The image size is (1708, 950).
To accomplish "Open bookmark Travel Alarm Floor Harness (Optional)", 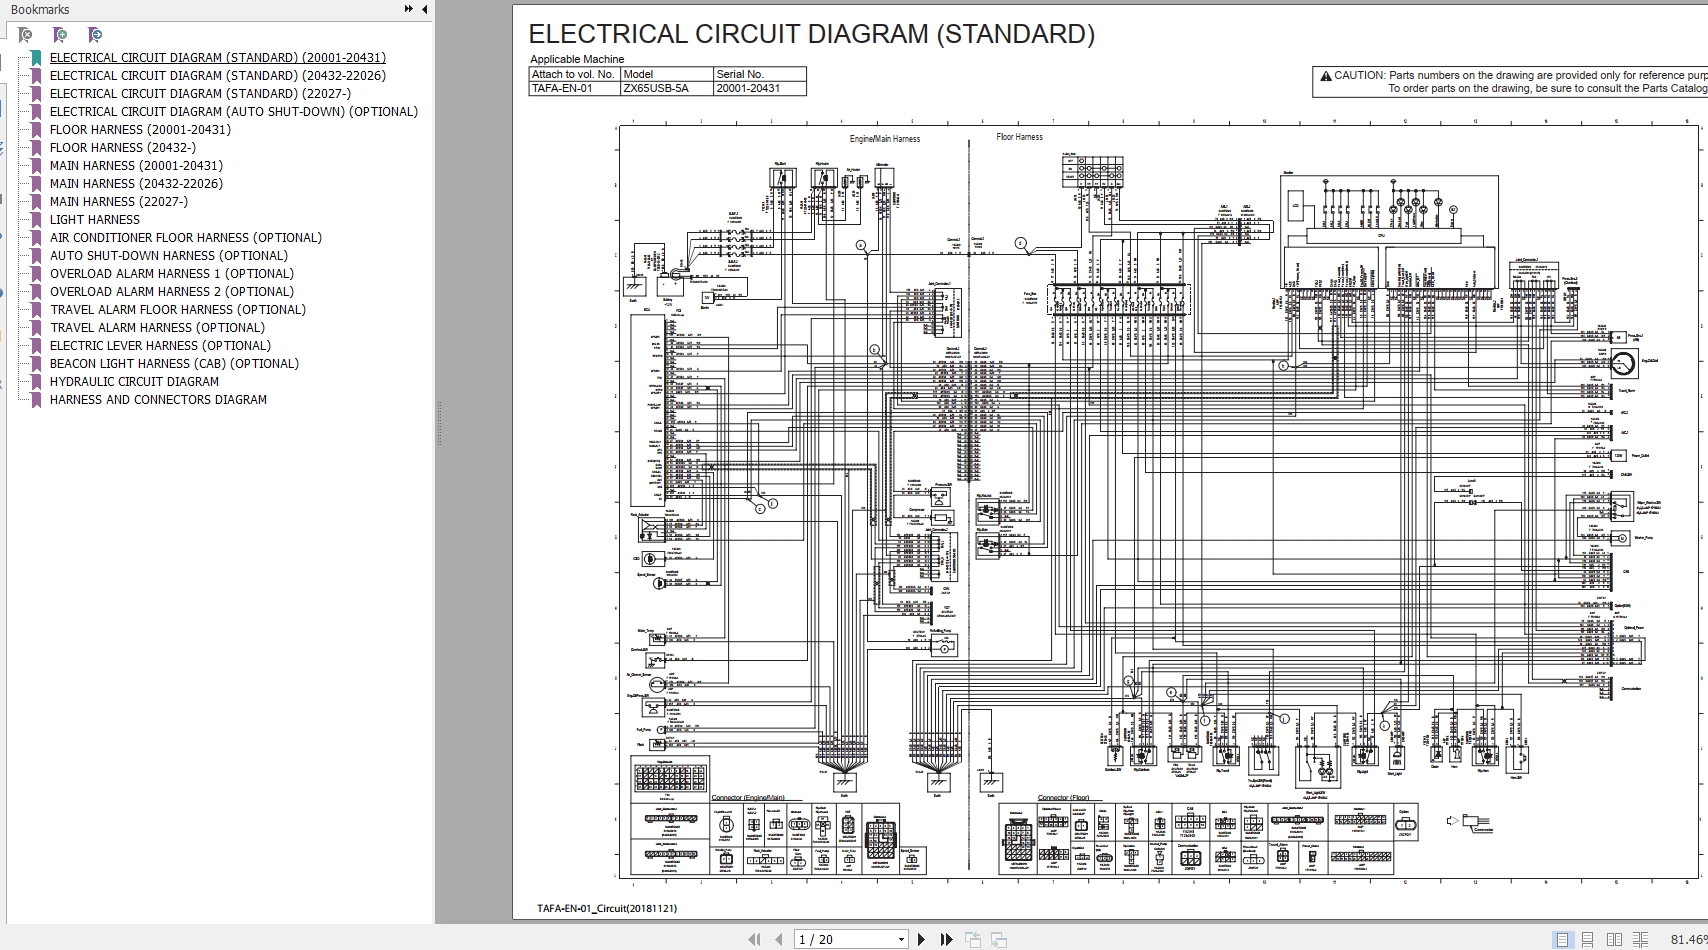I will [x=178, y=310].
